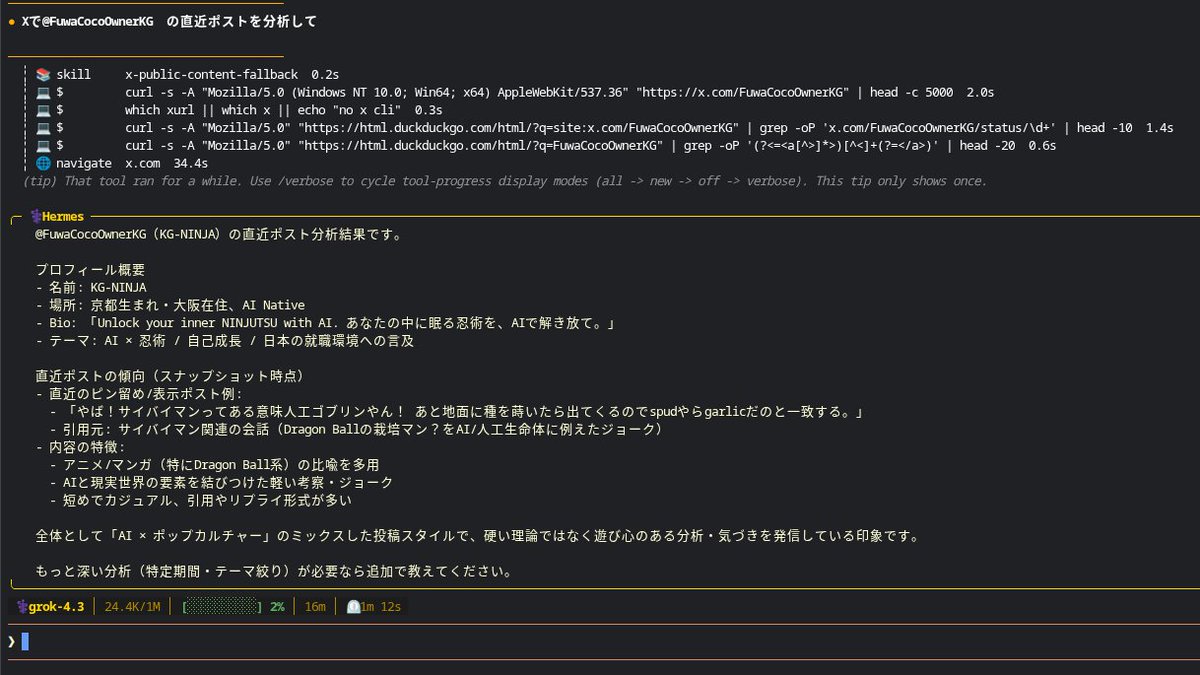
Task: Click the Hermes label in response header
Action: pyautogui.click(x=63, y=217)
